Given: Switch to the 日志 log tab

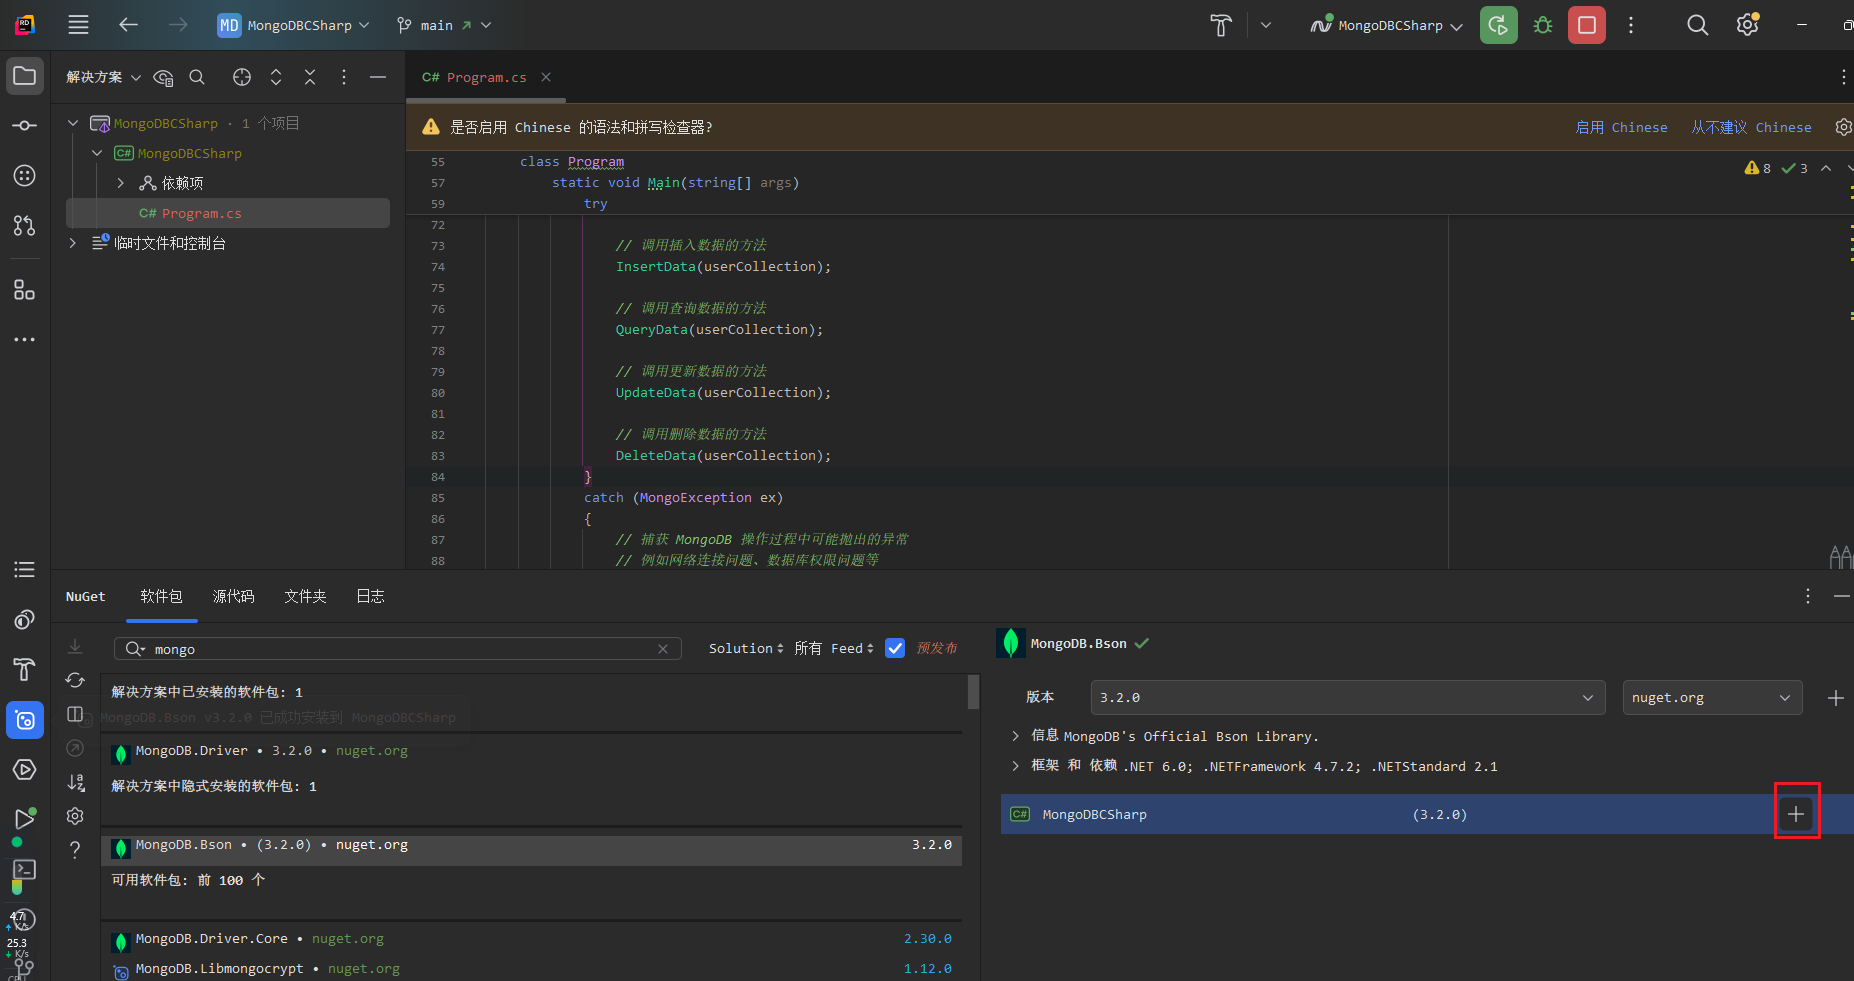Looking at the screenshot, I should point(370,596).
